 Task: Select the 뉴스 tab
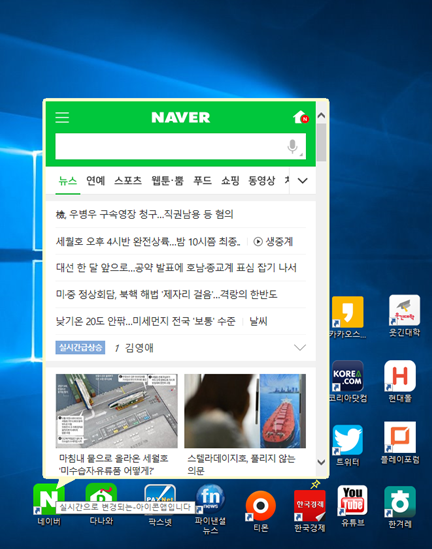coord(68,181)
